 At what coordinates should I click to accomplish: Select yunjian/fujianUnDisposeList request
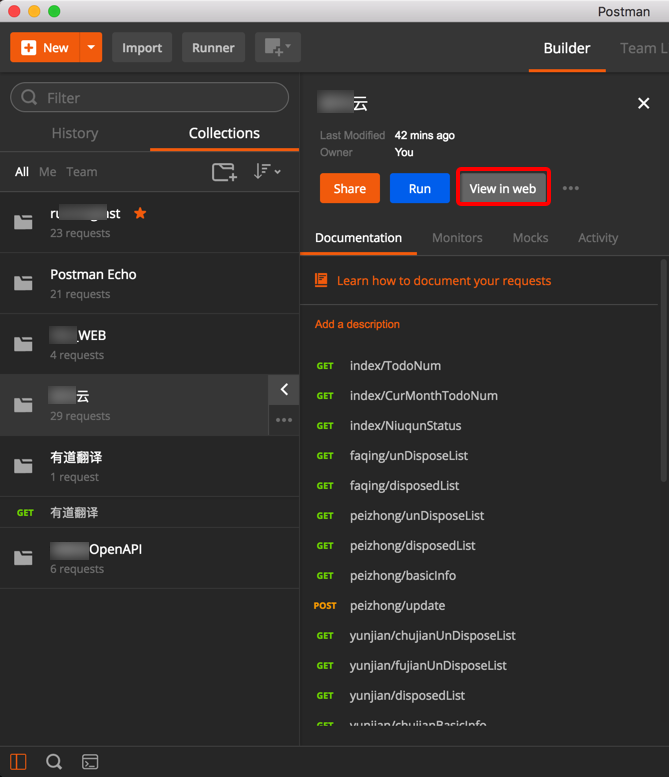click(428, 666)
